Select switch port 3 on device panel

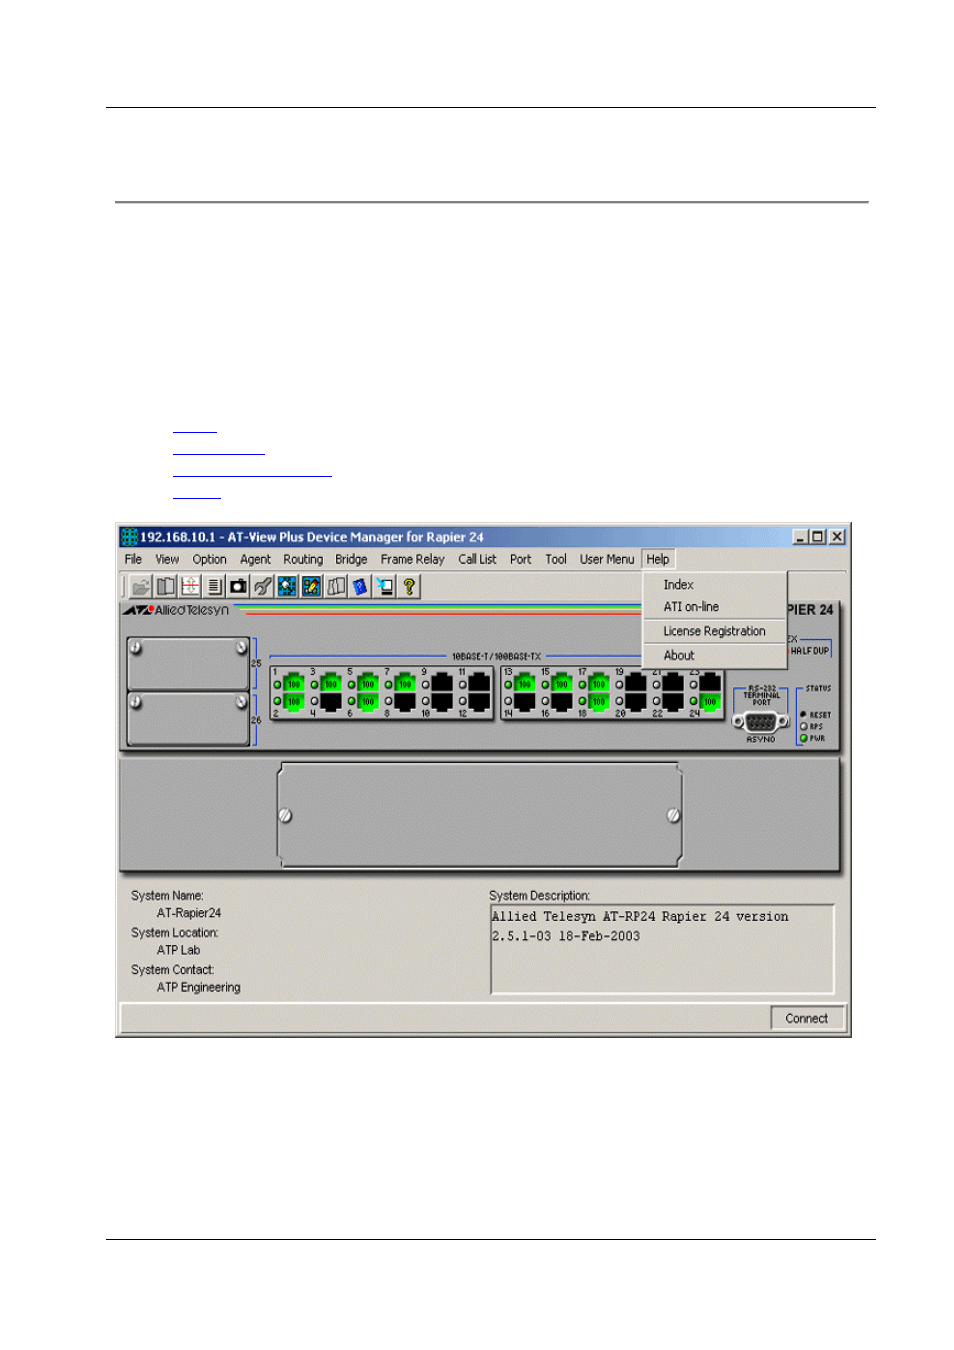(x=330, y=684)
